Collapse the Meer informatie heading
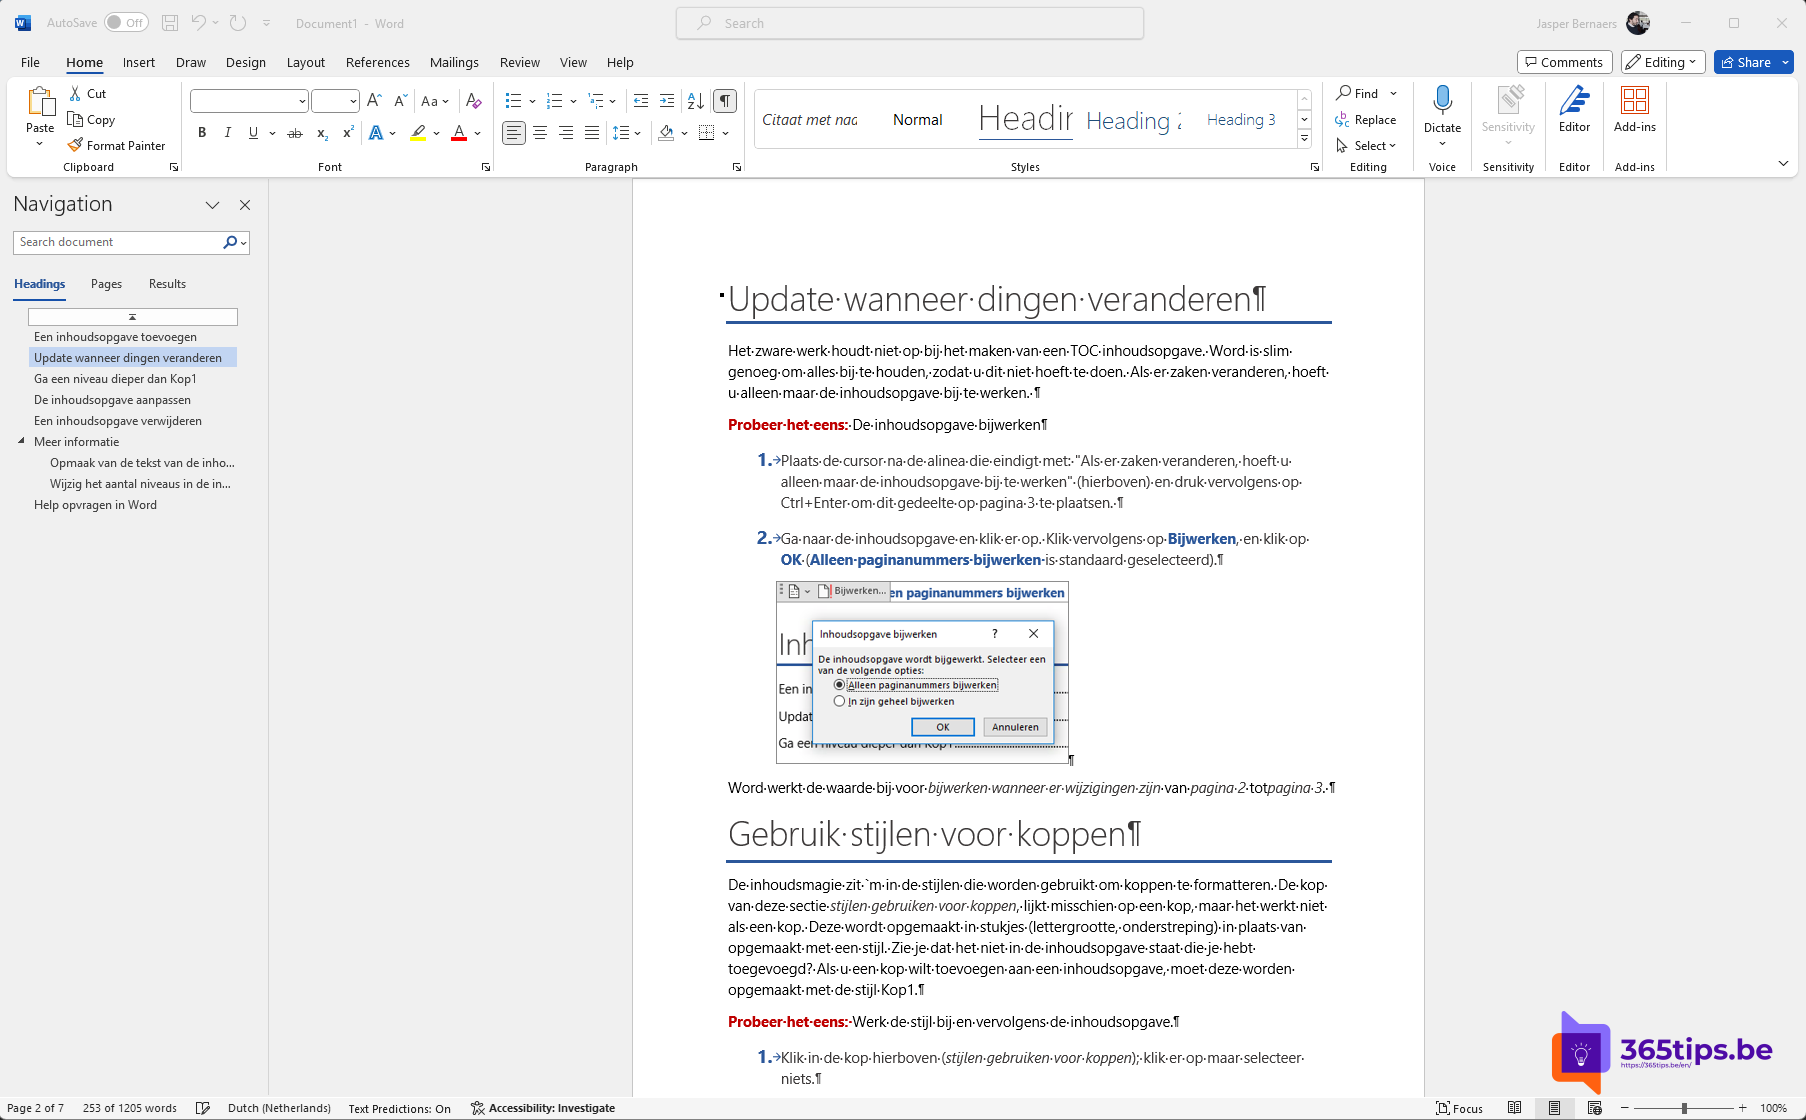The width and height of the screenshot is (1806, 1120). coord(21,441)
